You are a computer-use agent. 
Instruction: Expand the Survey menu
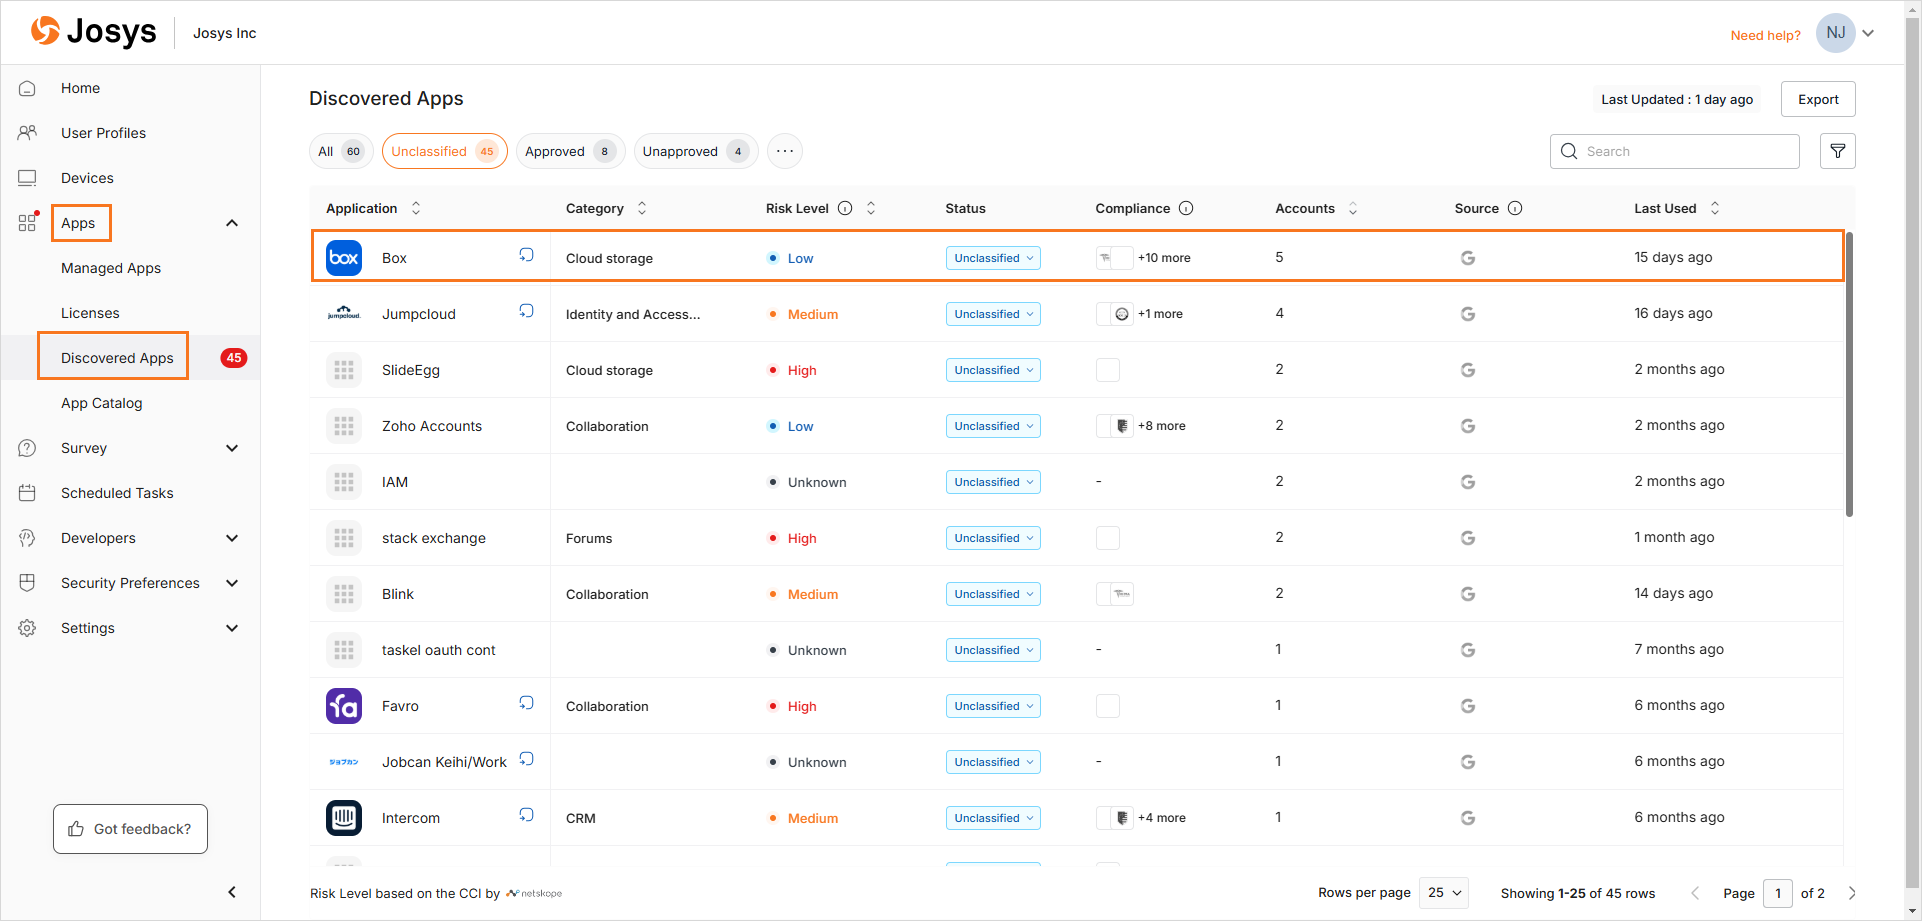click(x=232, y=448)
